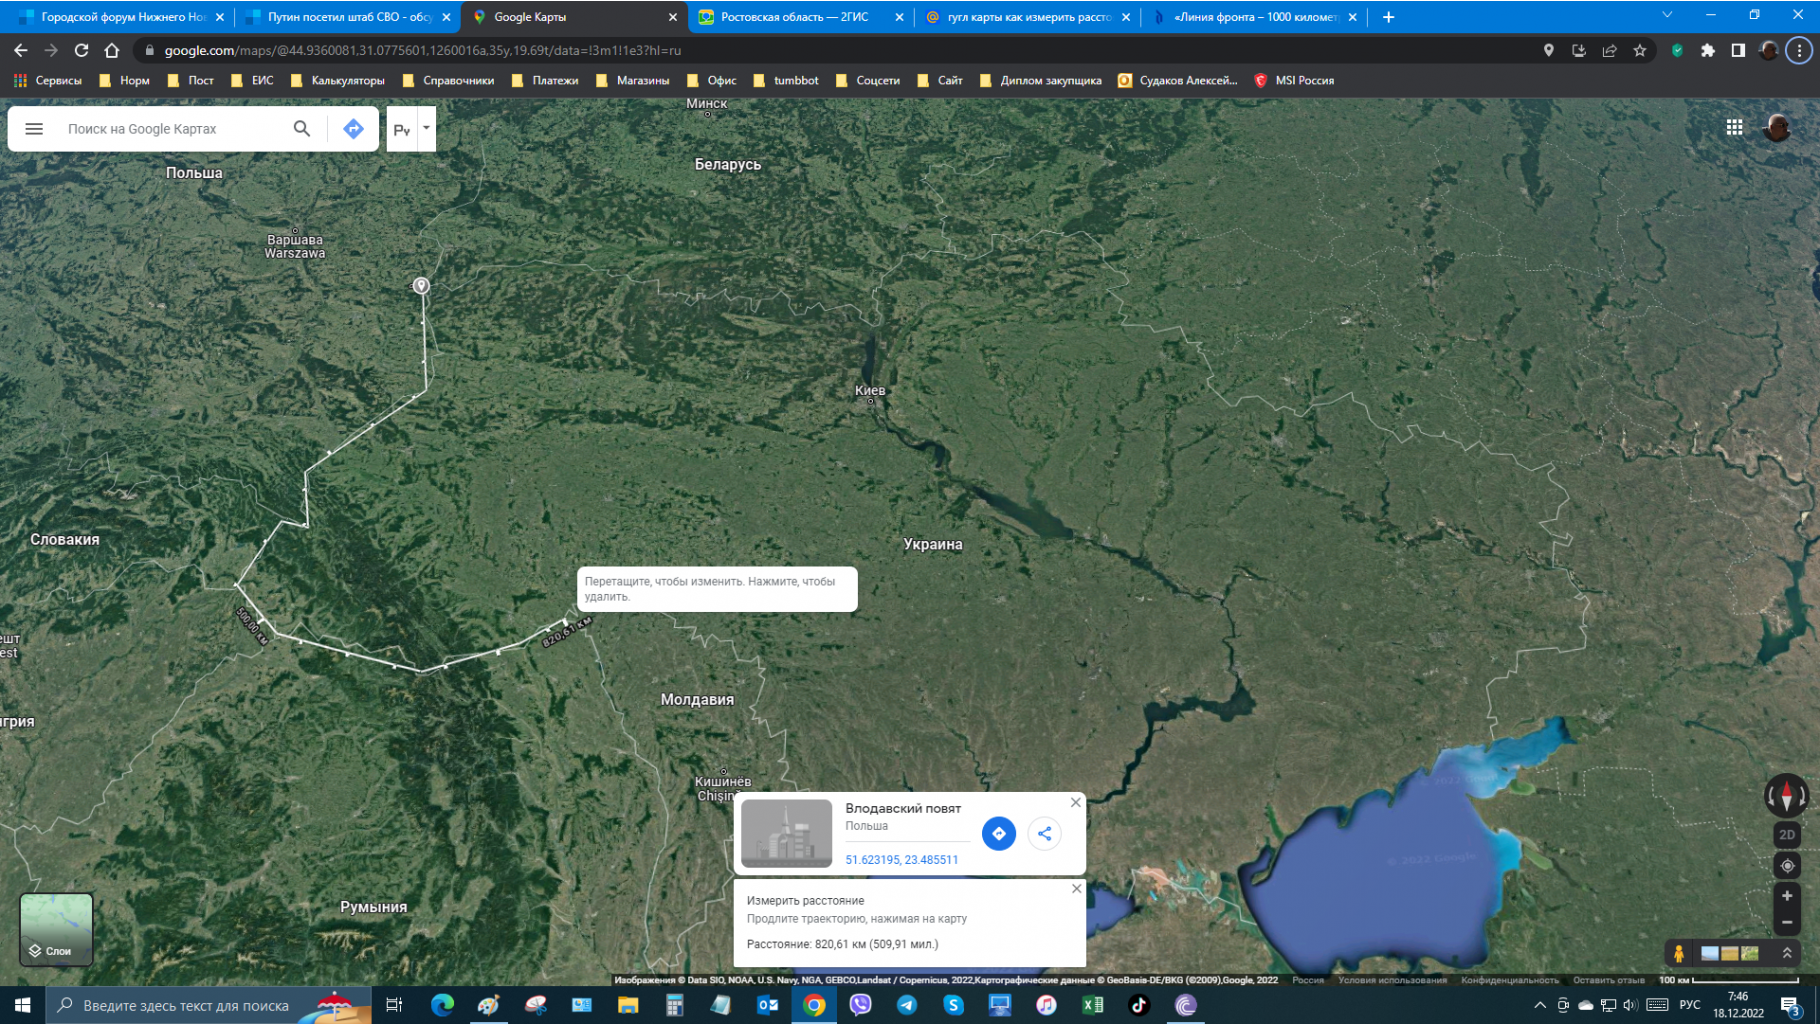Open the Диплом закупщика bookmark folder
1820x1024 pixels.
[1041, 80]
